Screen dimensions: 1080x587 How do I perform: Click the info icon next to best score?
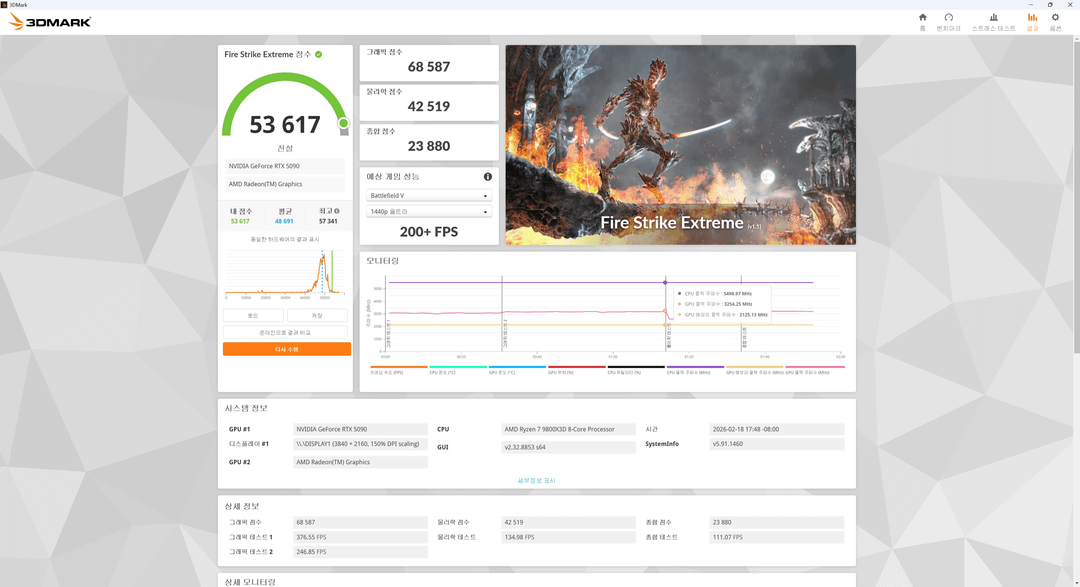pos(336,211)
